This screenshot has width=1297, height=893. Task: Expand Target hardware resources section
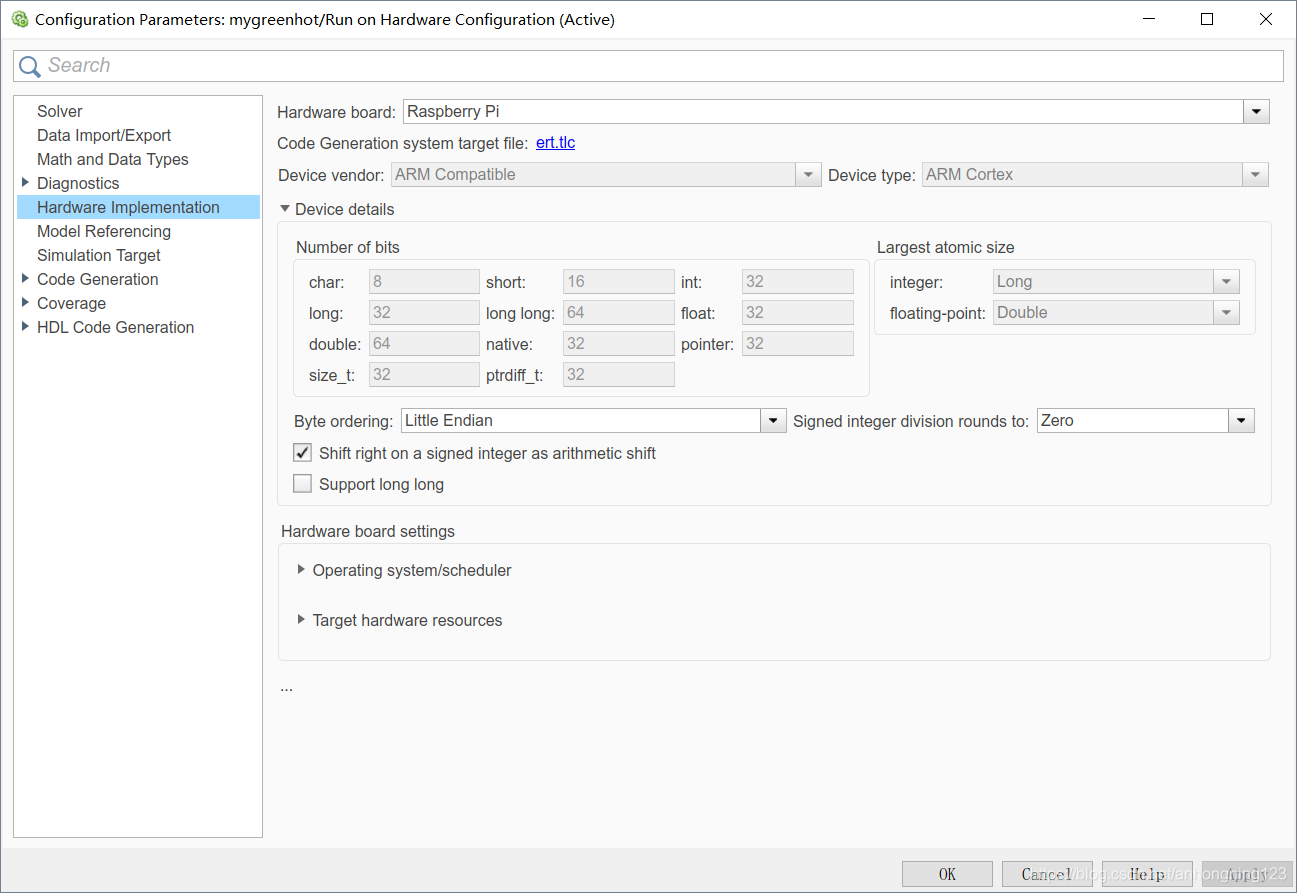301,620
